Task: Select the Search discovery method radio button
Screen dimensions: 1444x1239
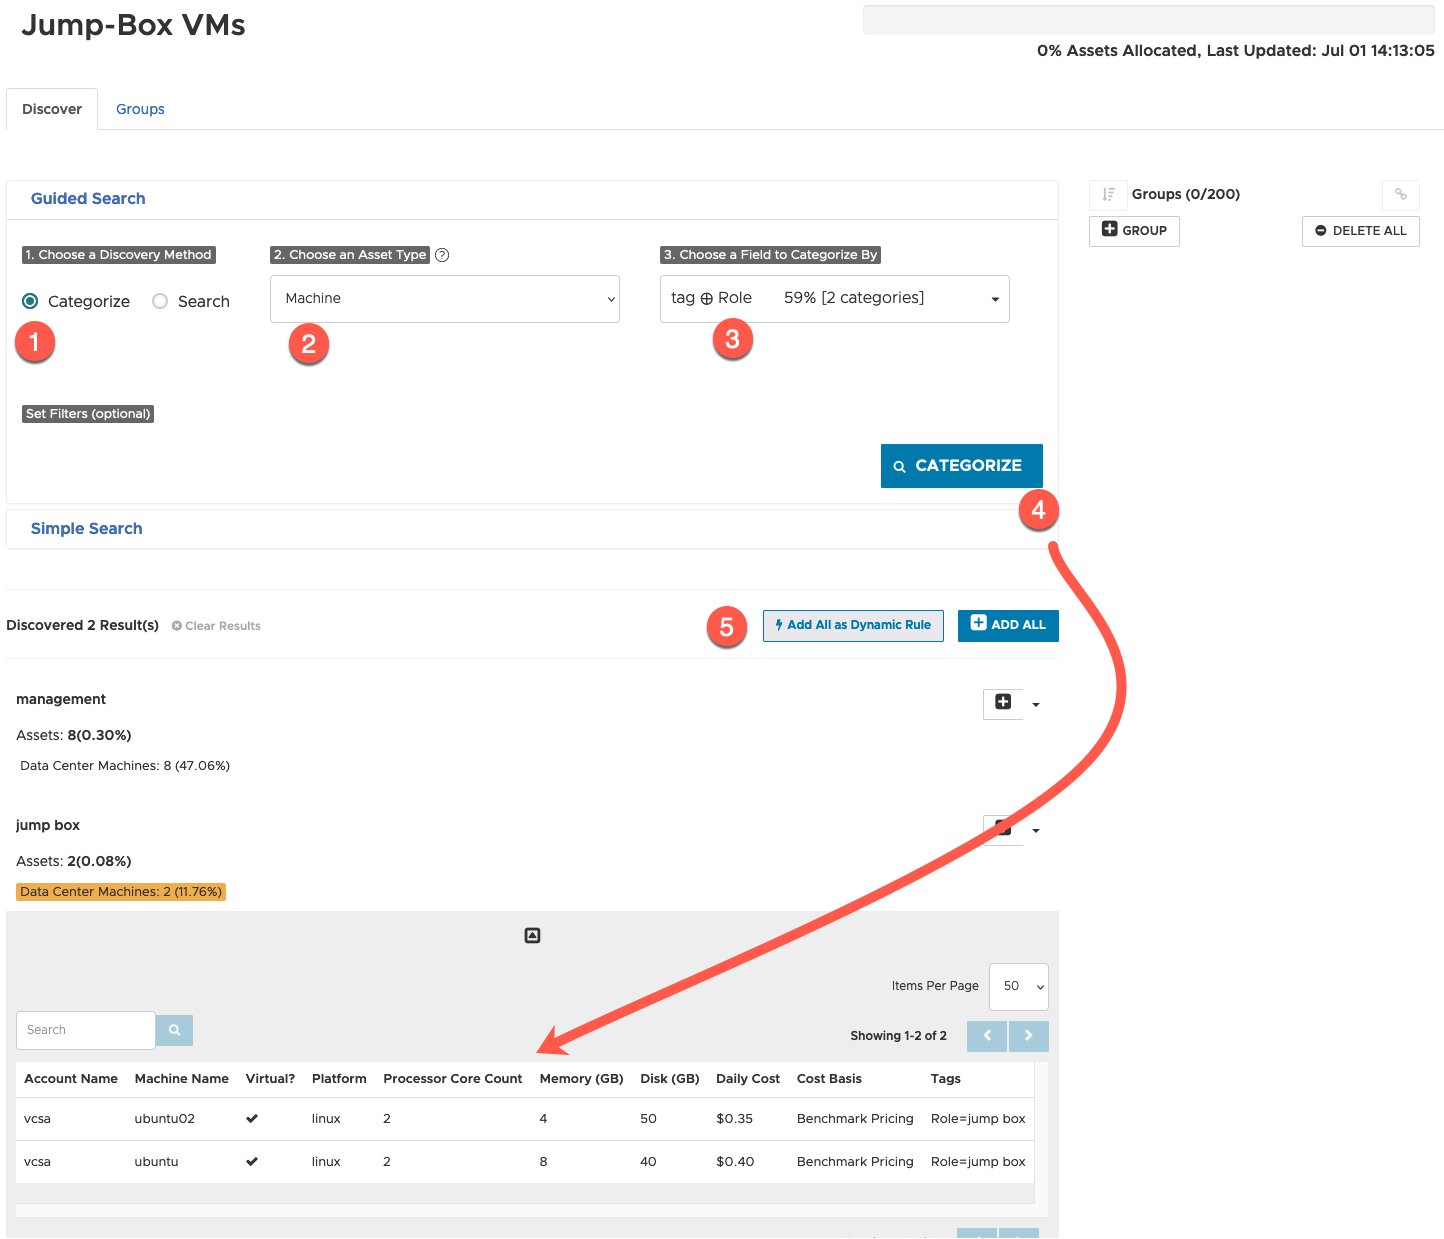Action: point(160,301)
